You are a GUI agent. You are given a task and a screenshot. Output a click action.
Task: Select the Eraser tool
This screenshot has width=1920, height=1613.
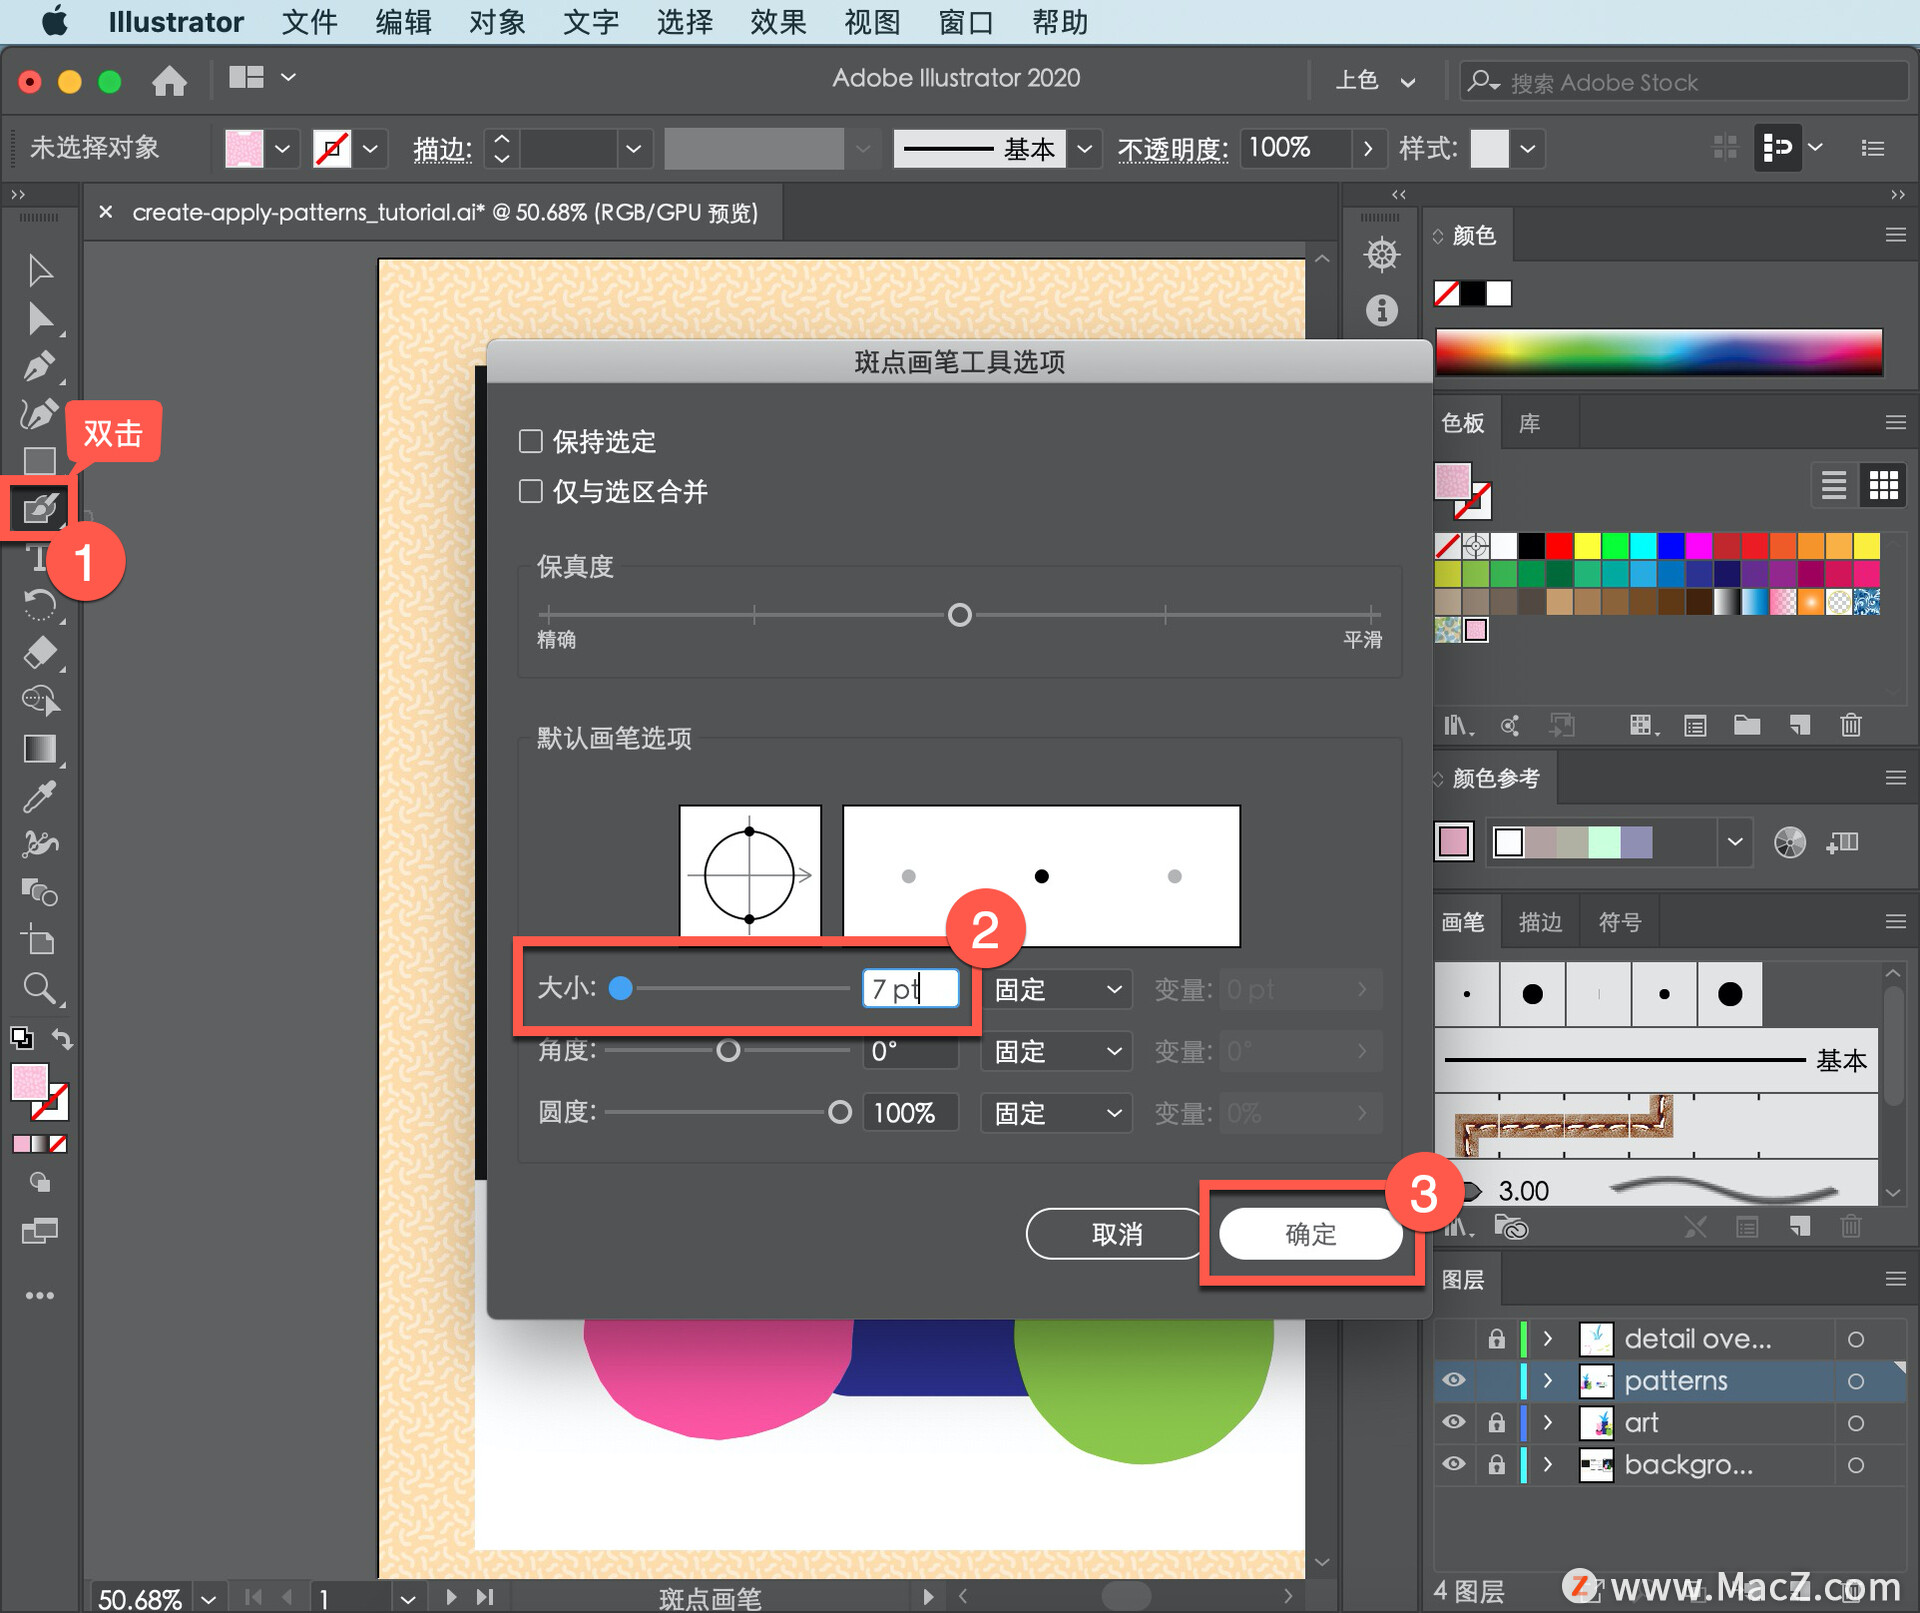[x=39, y=652]
